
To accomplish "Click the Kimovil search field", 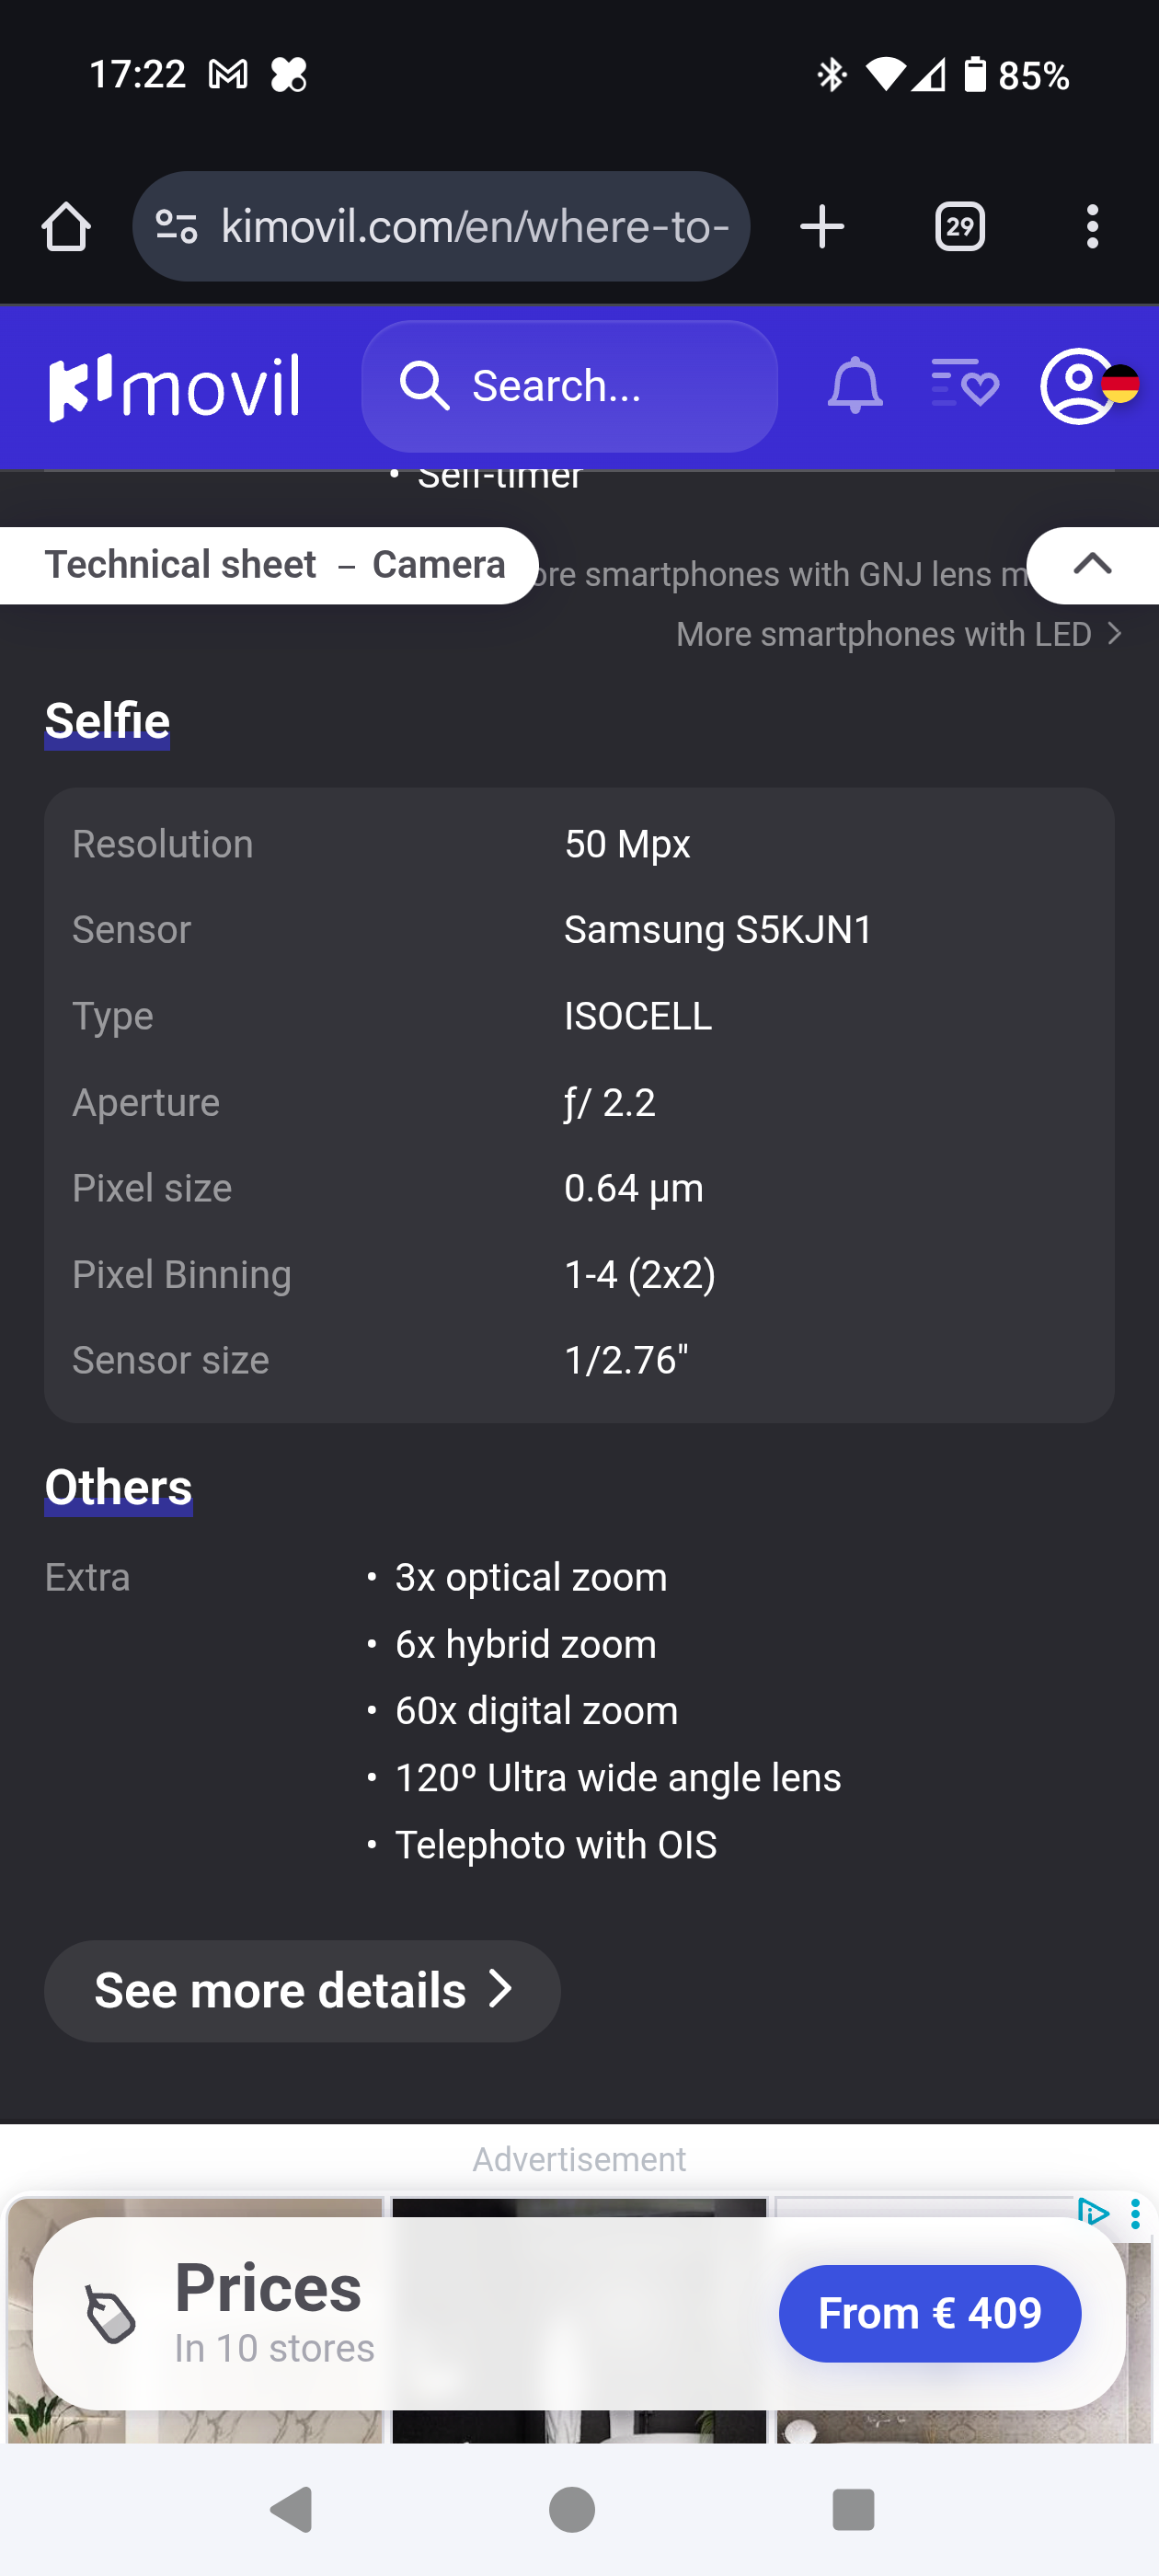I will (x=570, y=386).
